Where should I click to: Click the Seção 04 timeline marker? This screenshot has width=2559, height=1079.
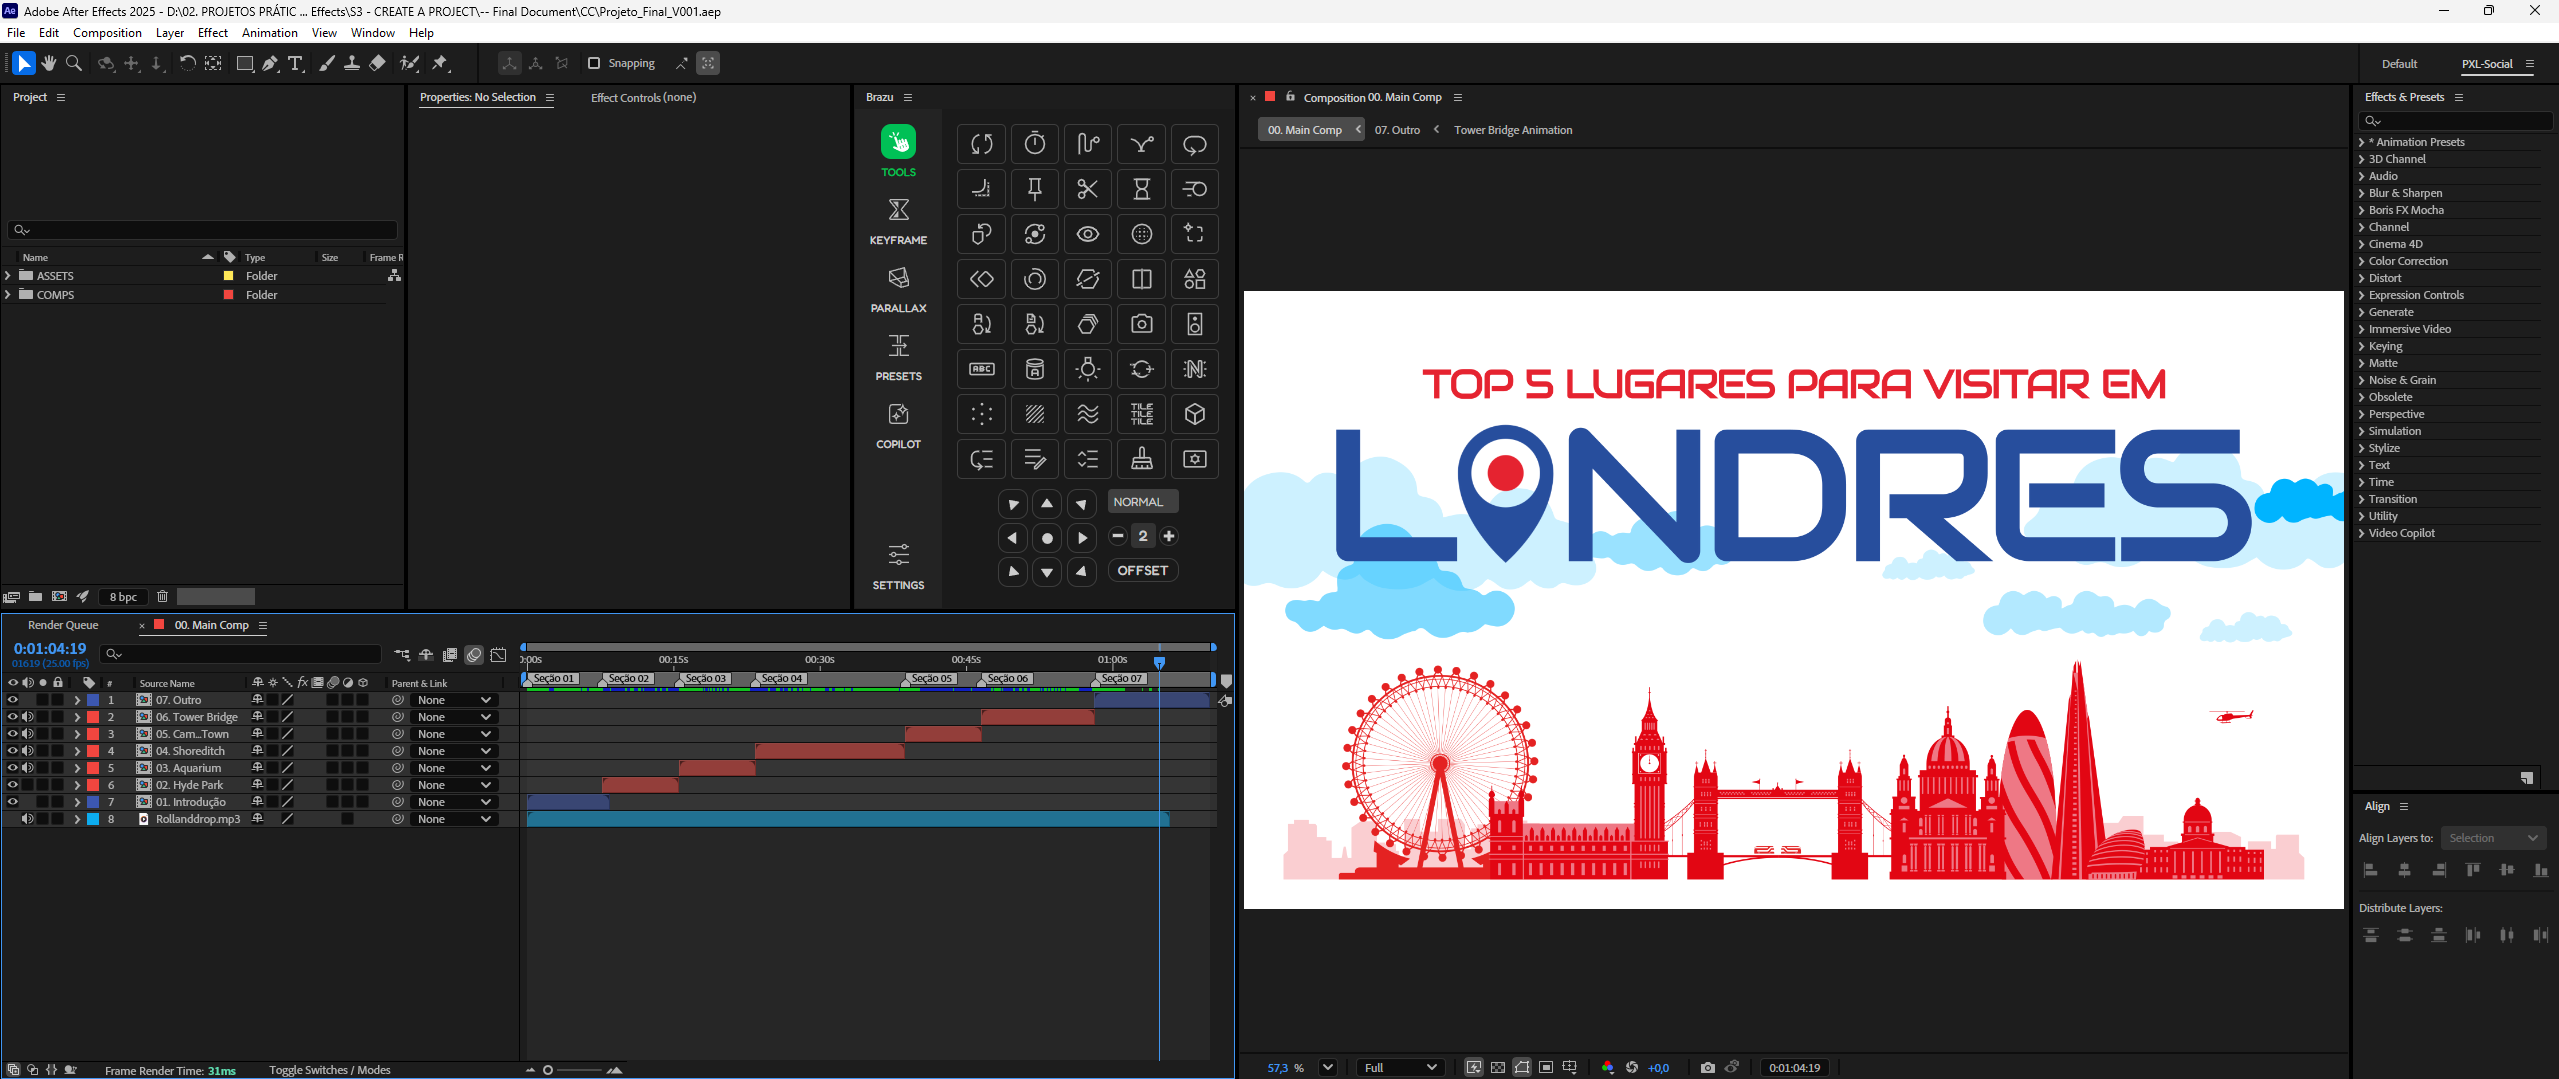click(x=780, y=679)
